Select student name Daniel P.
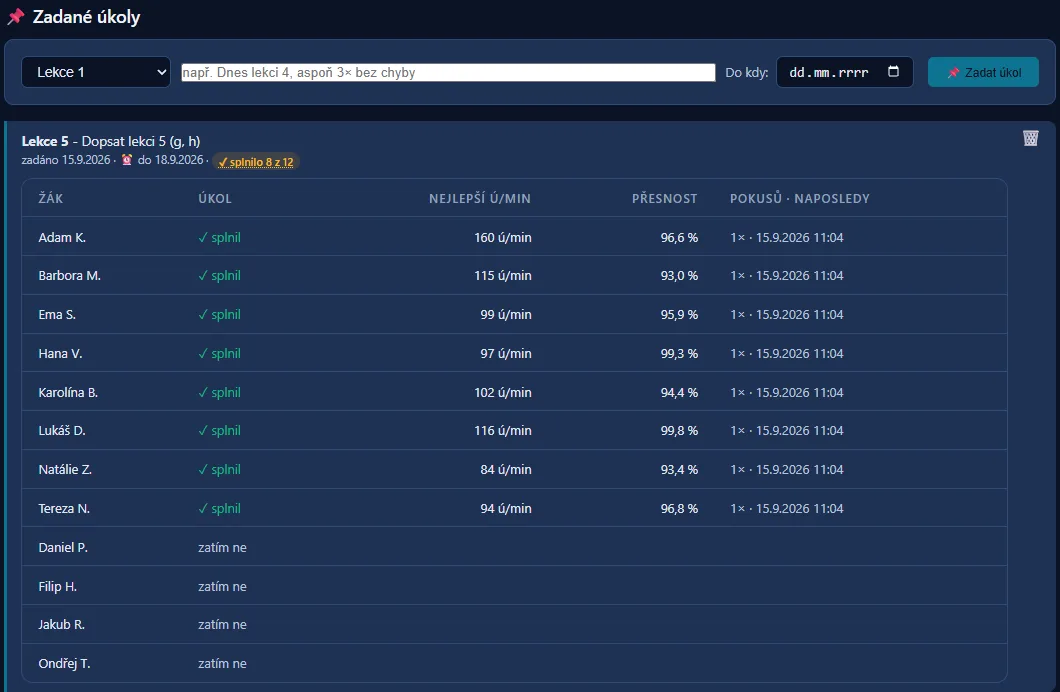The image size is (1060, 692). pyautogui.click(x=64, y=548)
